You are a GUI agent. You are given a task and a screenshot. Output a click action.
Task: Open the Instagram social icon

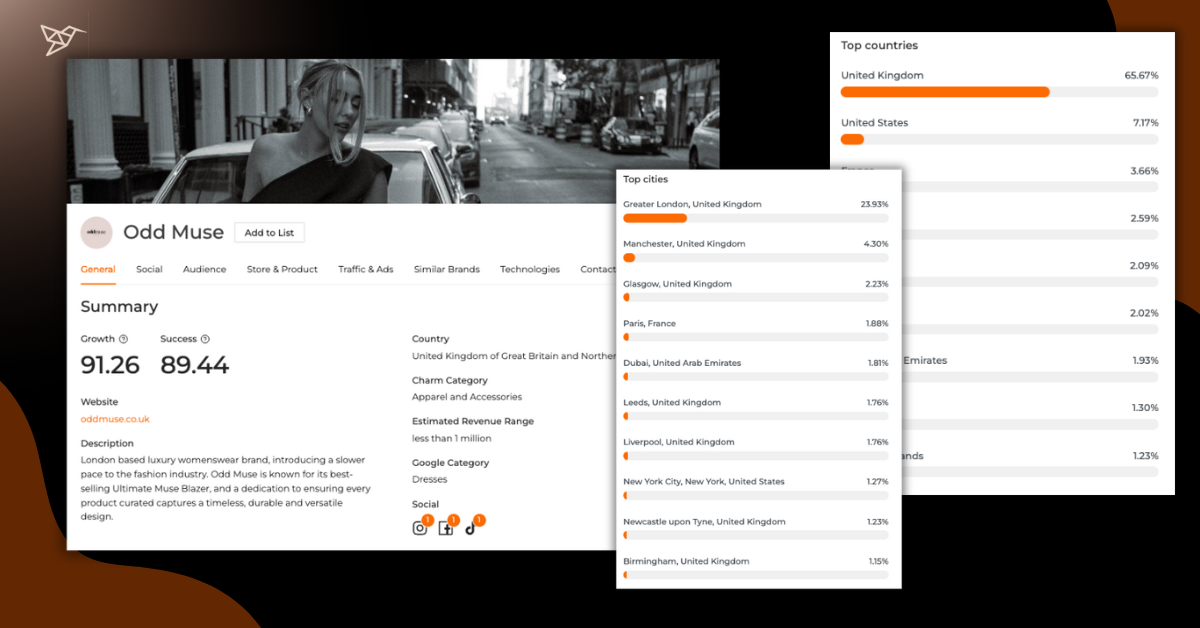click(x=420, y=528)
